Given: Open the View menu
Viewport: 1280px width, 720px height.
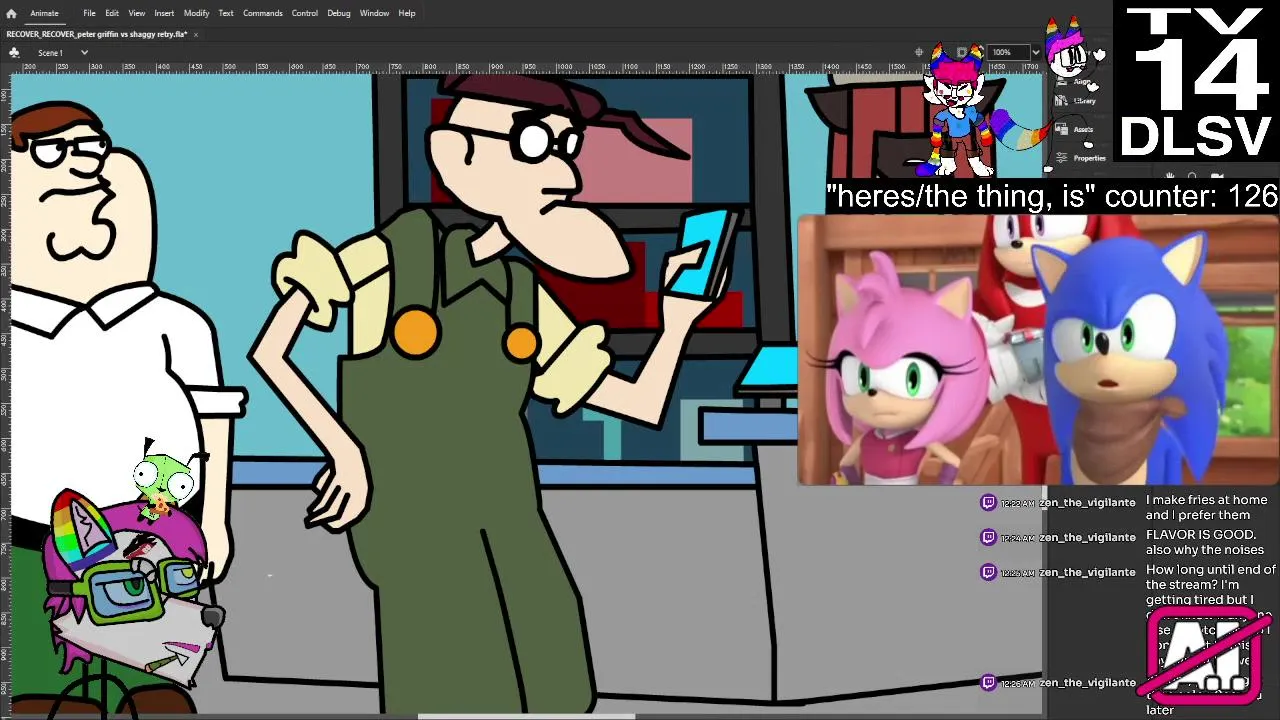Looking at the screenshot, I should 137,13.
